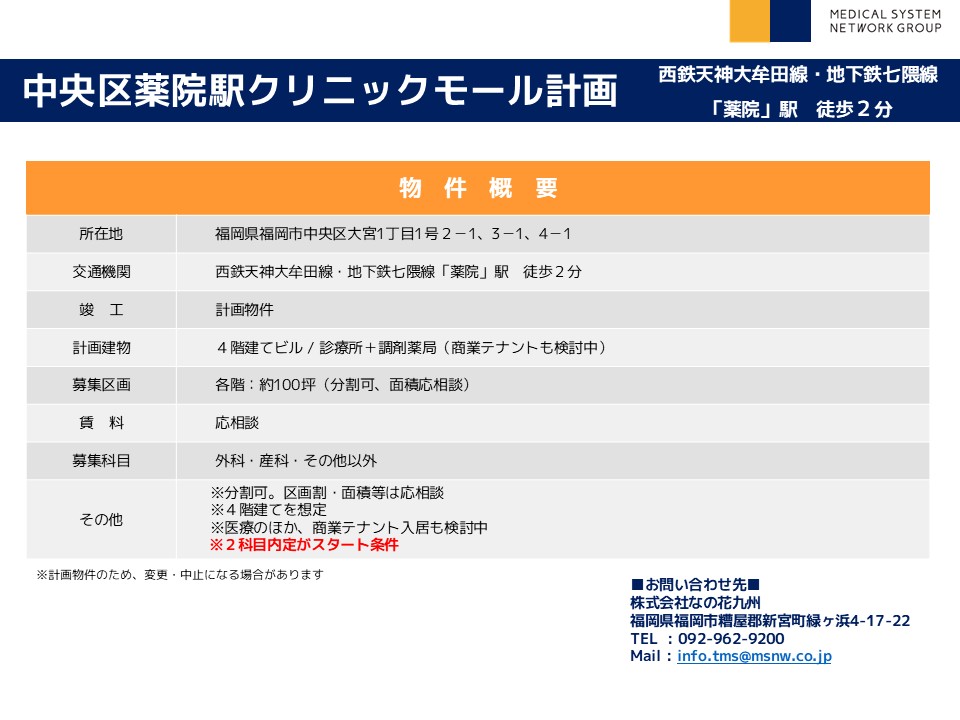Click the orange 物件概要 table header
Screen dimensions: 960x720
[x=477, y=188]
